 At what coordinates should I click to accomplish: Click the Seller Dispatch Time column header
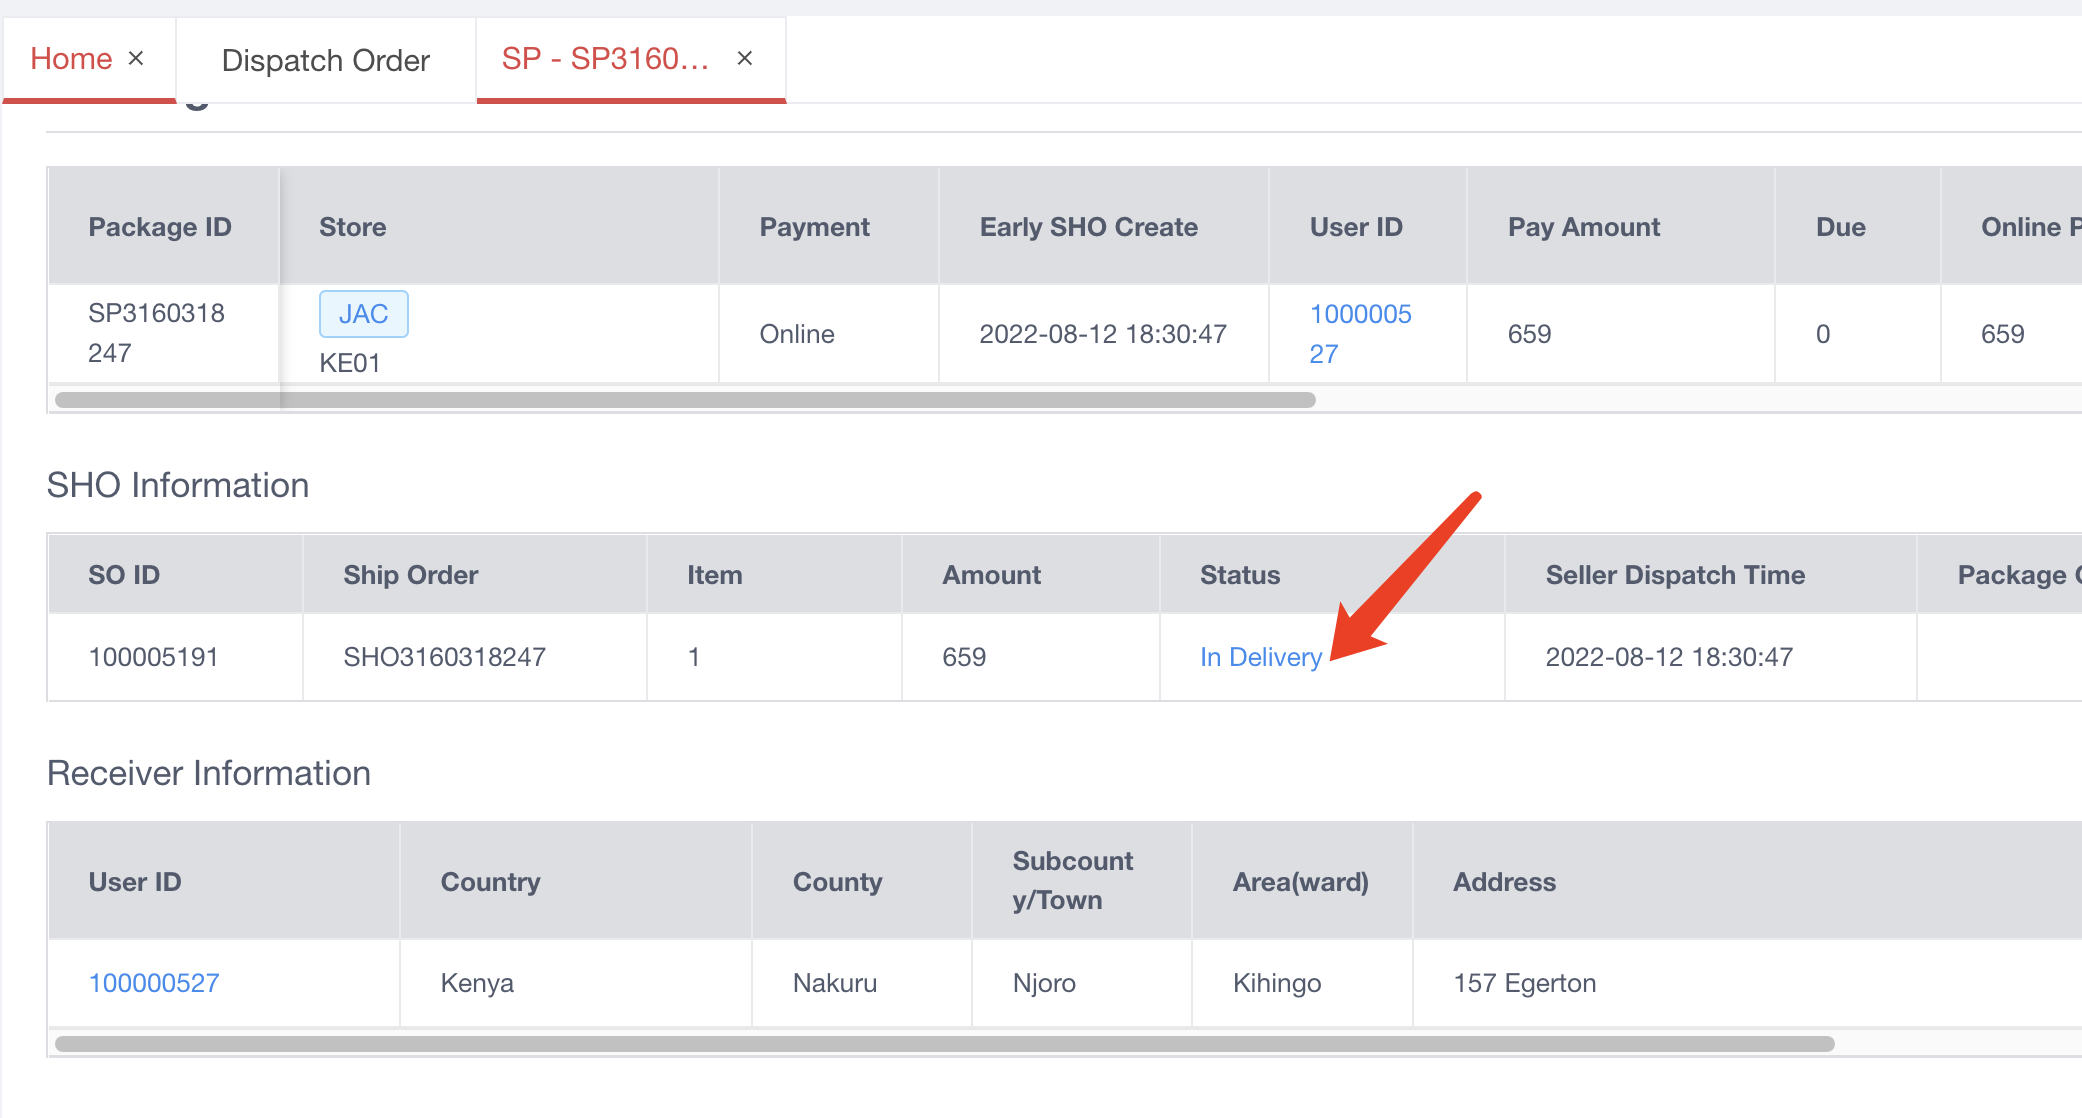click(x=1675, y=574)
